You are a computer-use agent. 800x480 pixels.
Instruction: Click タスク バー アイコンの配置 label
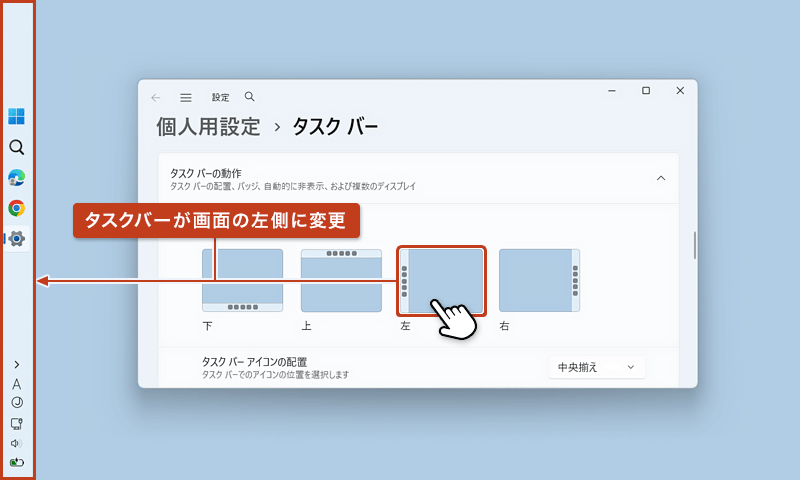254,362
